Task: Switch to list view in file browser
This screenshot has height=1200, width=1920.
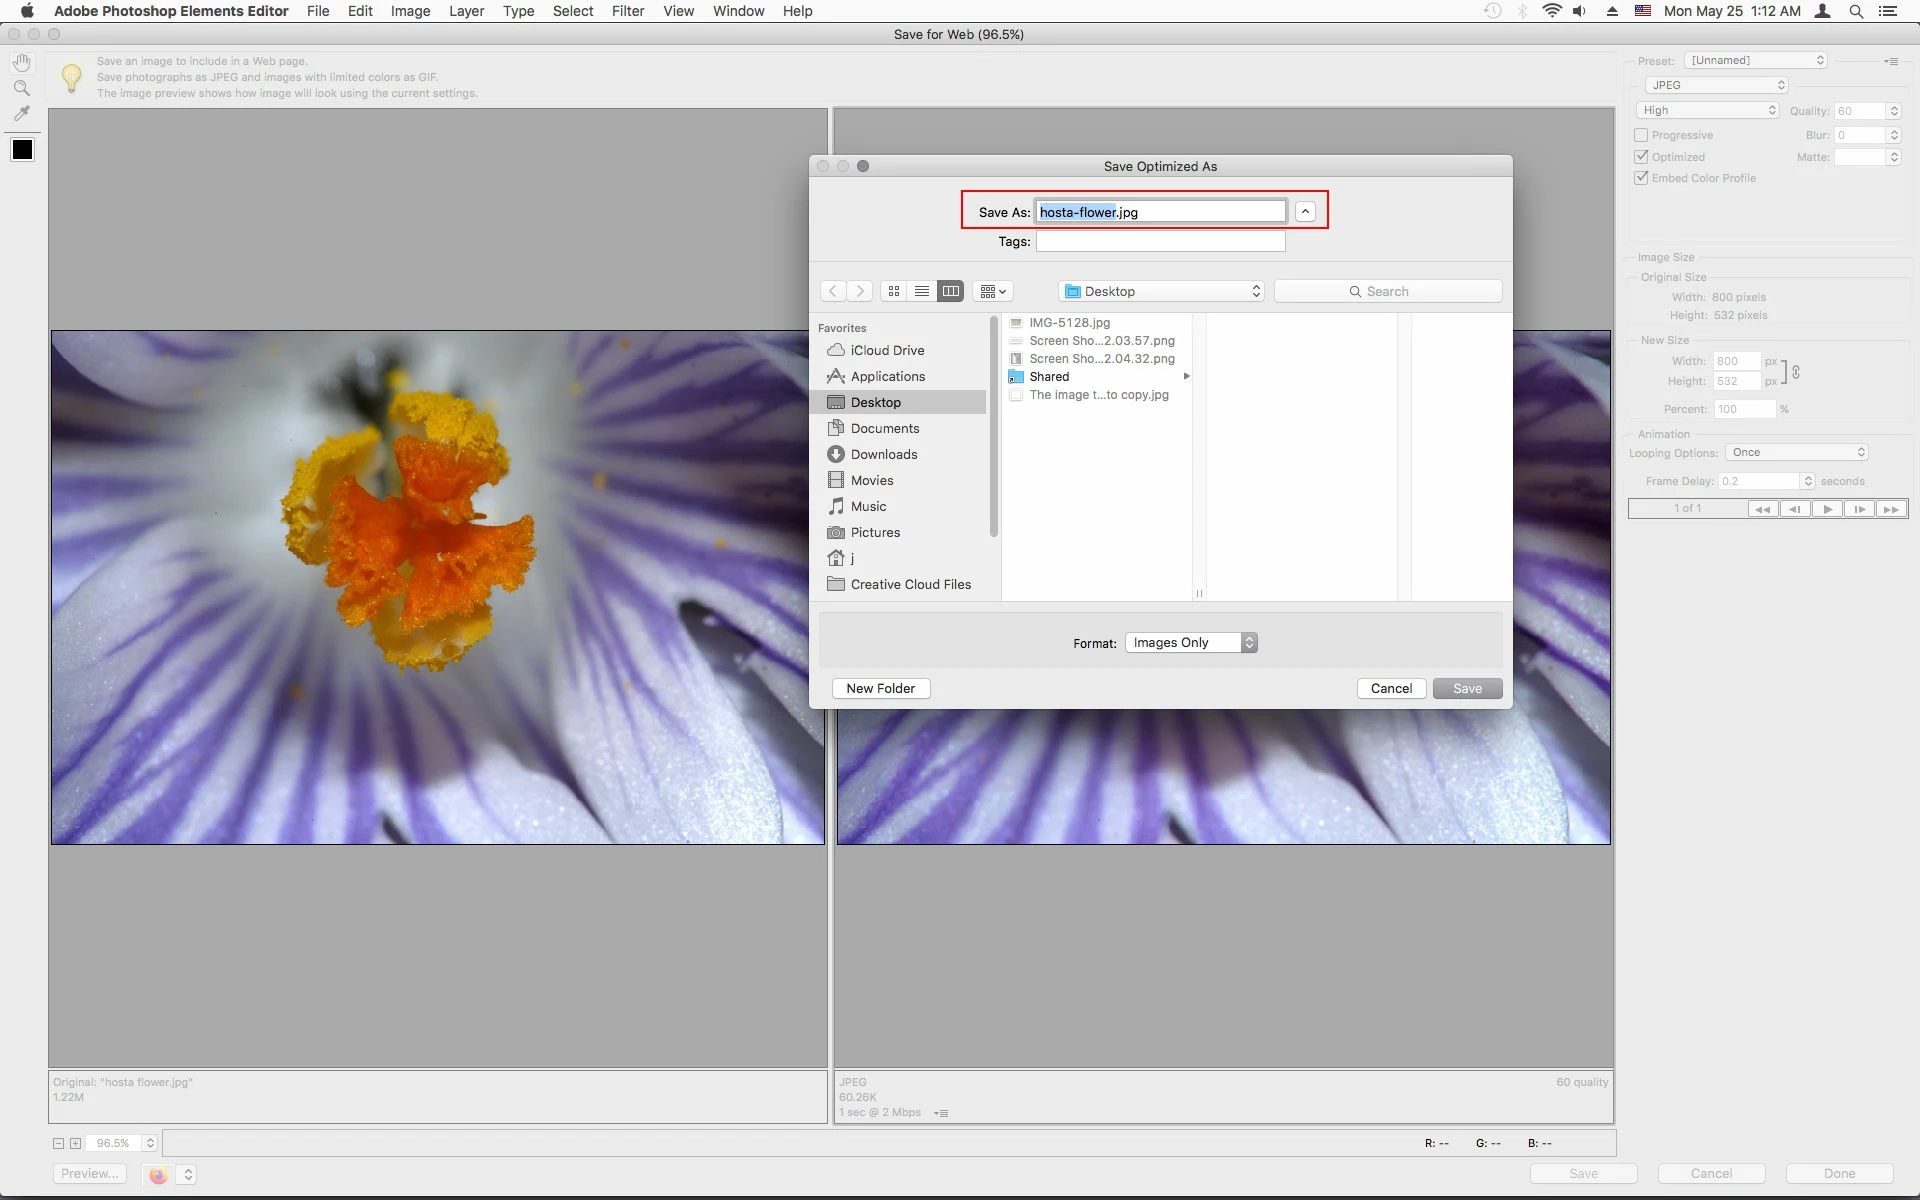Action: 922,291
